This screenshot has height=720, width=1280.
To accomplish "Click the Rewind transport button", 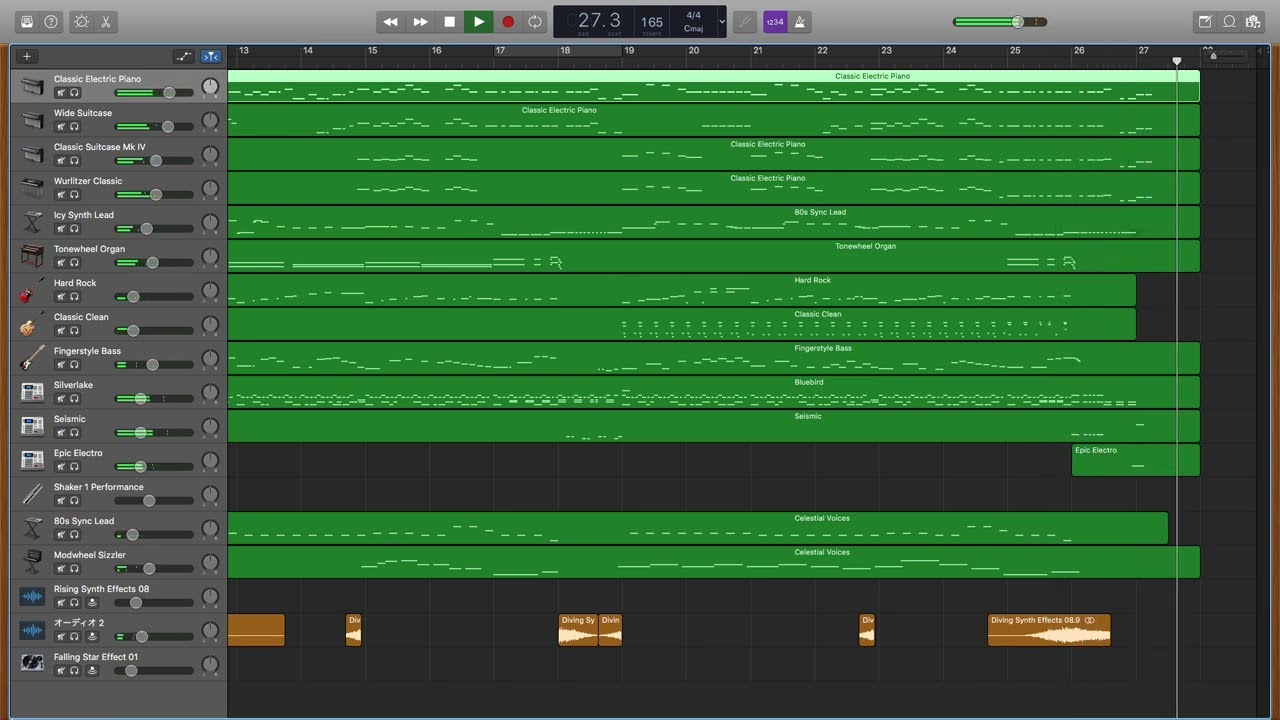I will tap(391, 21).
